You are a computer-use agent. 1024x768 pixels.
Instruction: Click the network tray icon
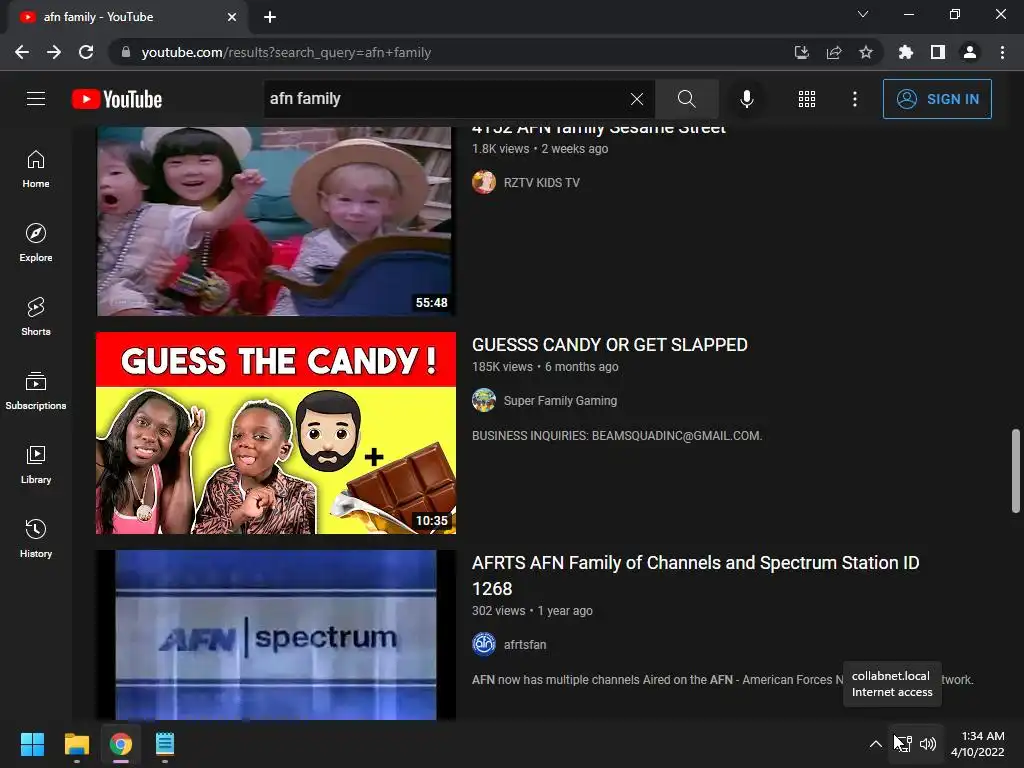(x=903, y=744)
